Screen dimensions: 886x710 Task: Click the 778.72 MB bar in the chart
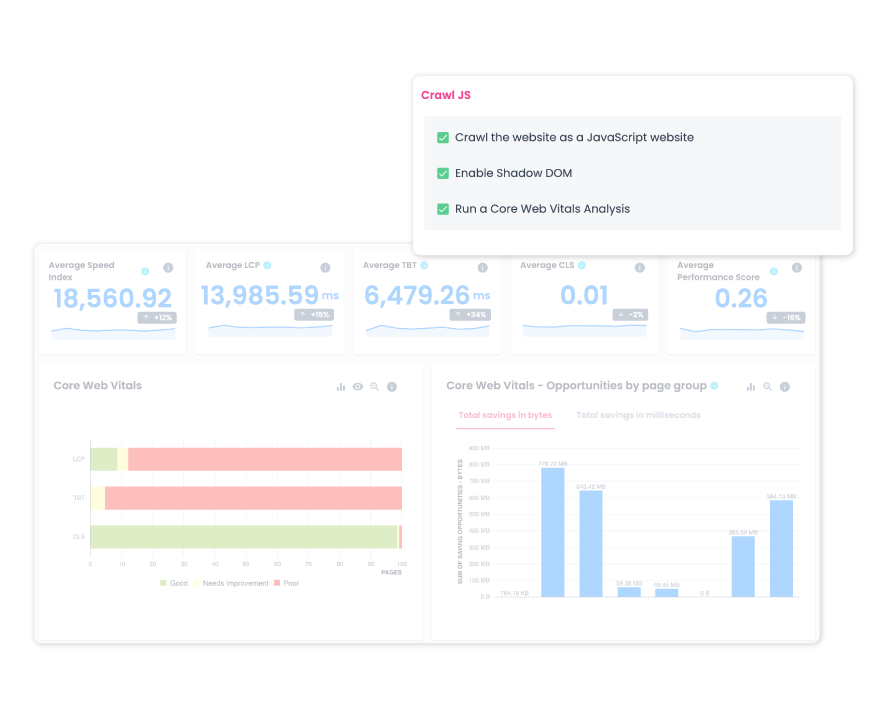[x=553, y=532]
